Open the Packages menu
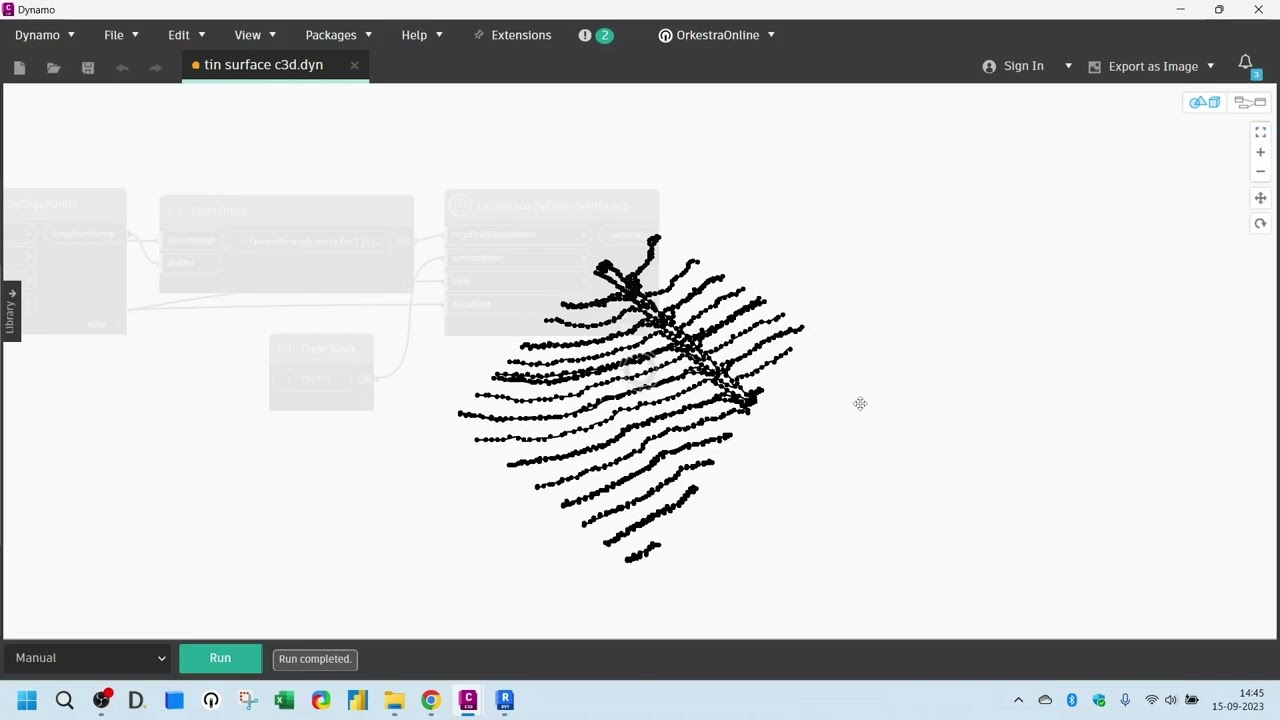This screenshot has width=1280, height=720. point(339,35)
